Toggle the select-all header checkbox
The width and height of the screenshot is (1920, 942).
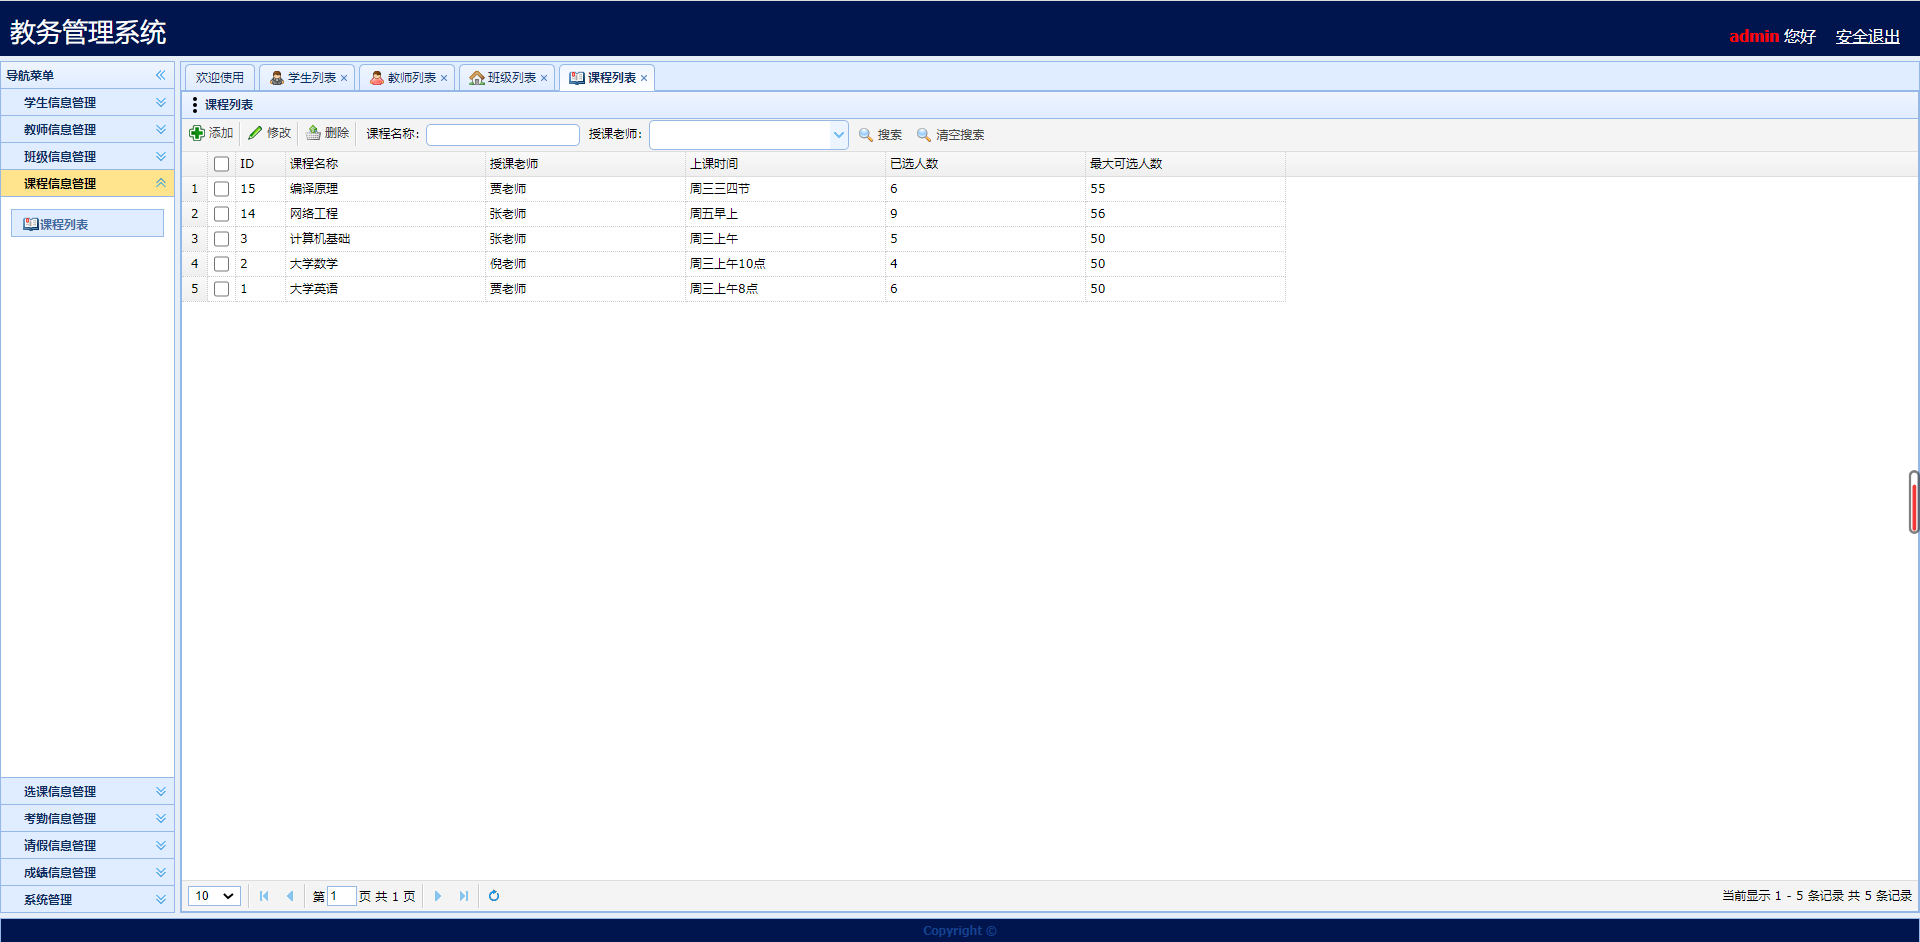click(x=222, y=164)
